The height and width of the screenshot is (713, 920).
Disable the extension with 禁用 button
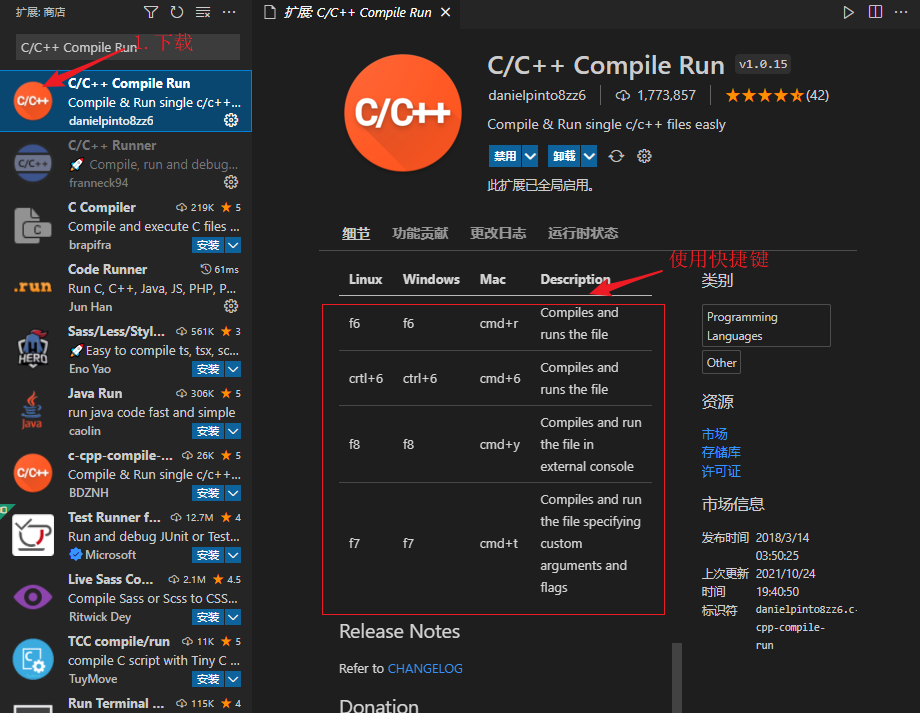coord(505,156)
